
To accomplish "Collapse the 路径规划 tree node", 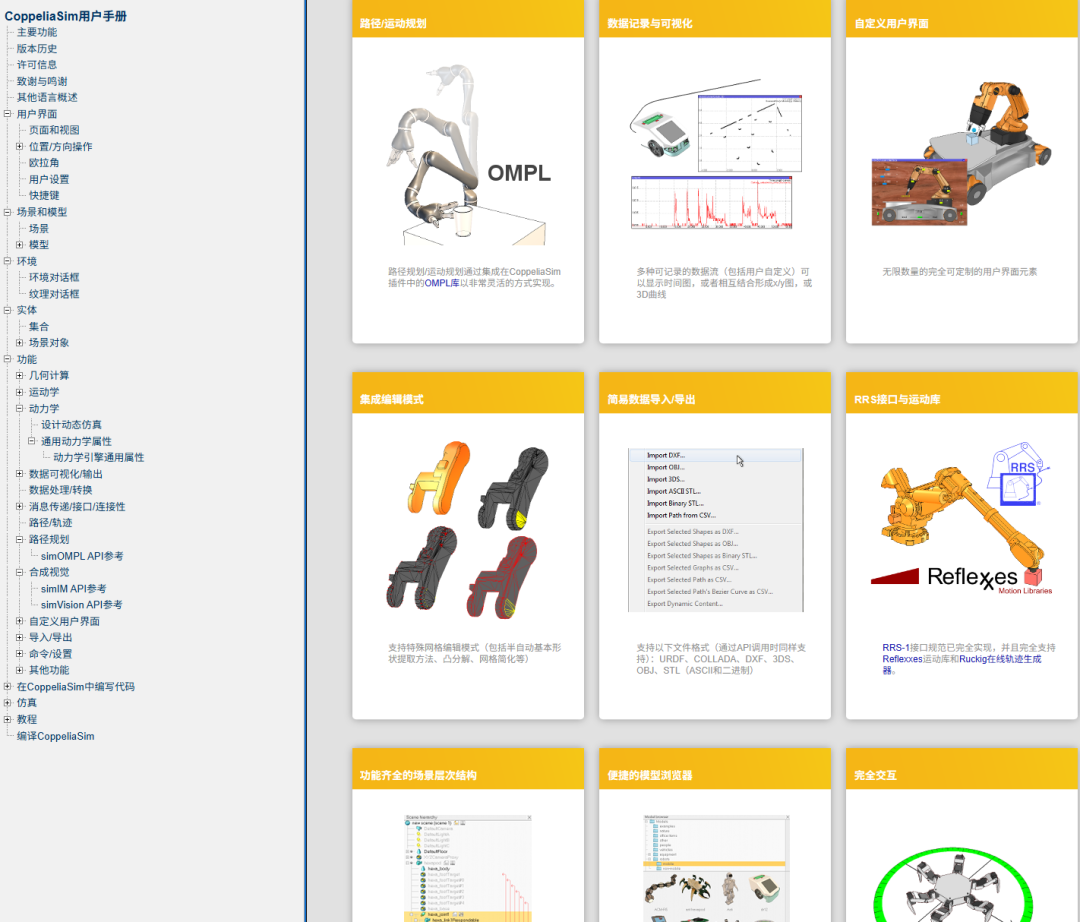I will 19,539.
